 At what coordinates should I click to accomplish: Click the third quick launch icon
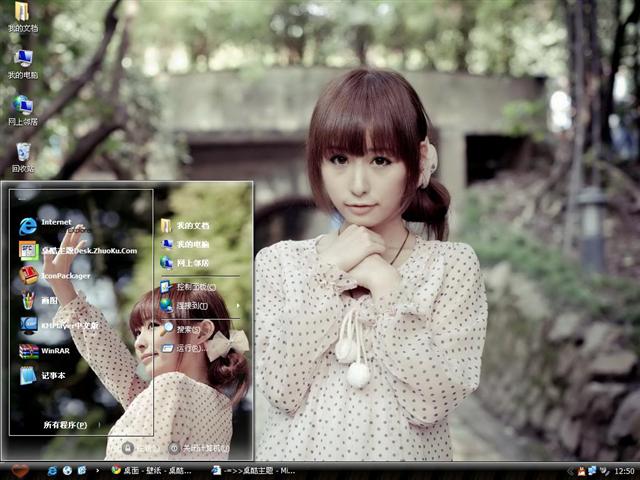click(82, 471)
